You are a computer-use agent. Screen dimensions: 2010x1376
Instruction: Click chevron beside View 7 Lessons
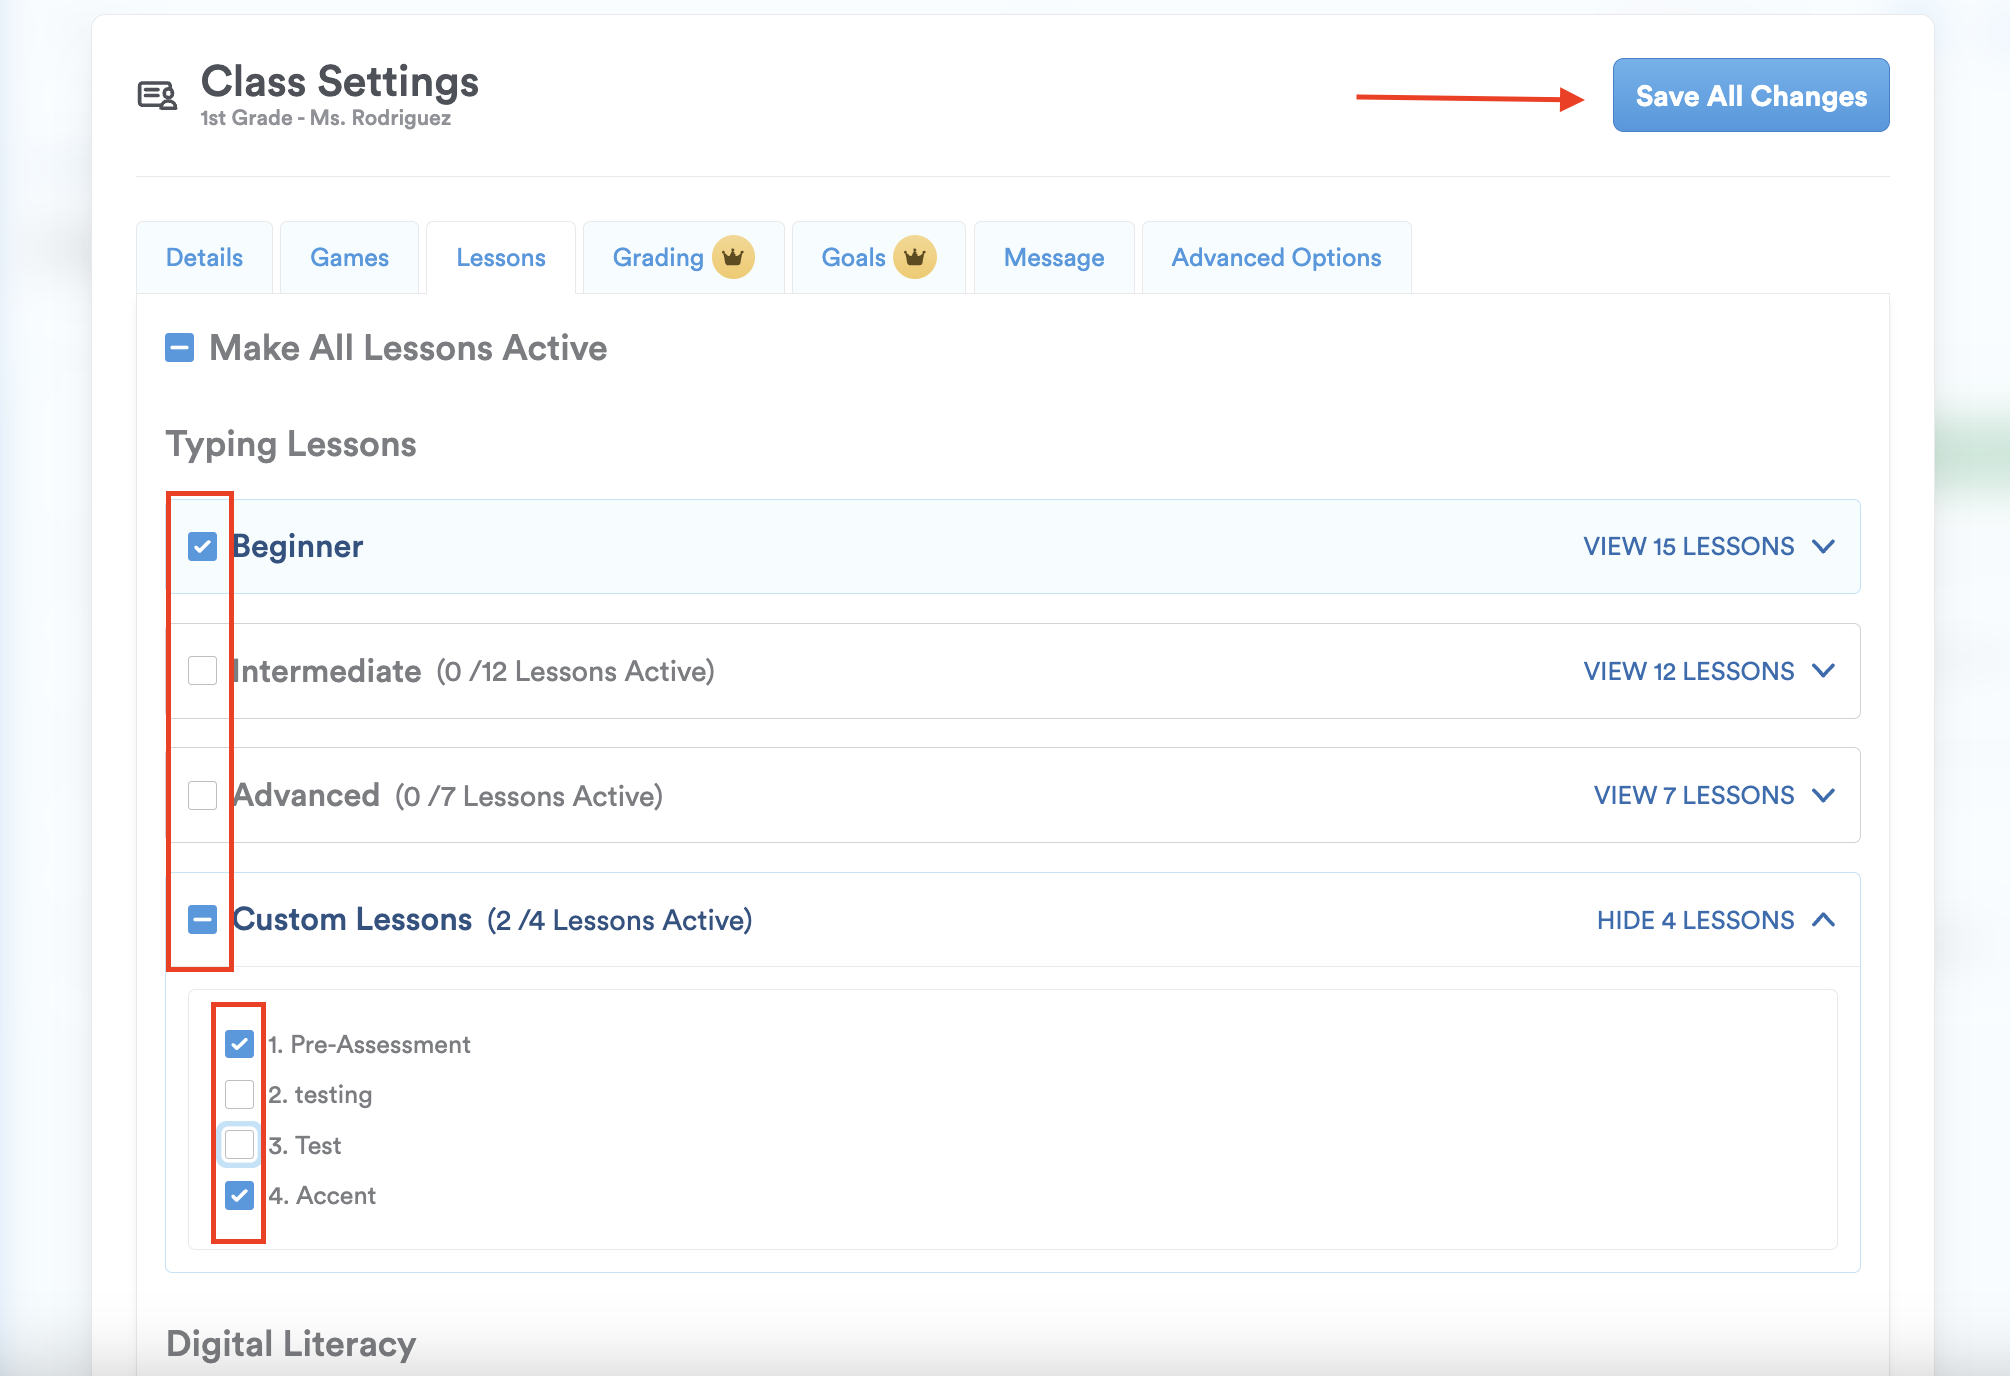(x=1823, y=795)
